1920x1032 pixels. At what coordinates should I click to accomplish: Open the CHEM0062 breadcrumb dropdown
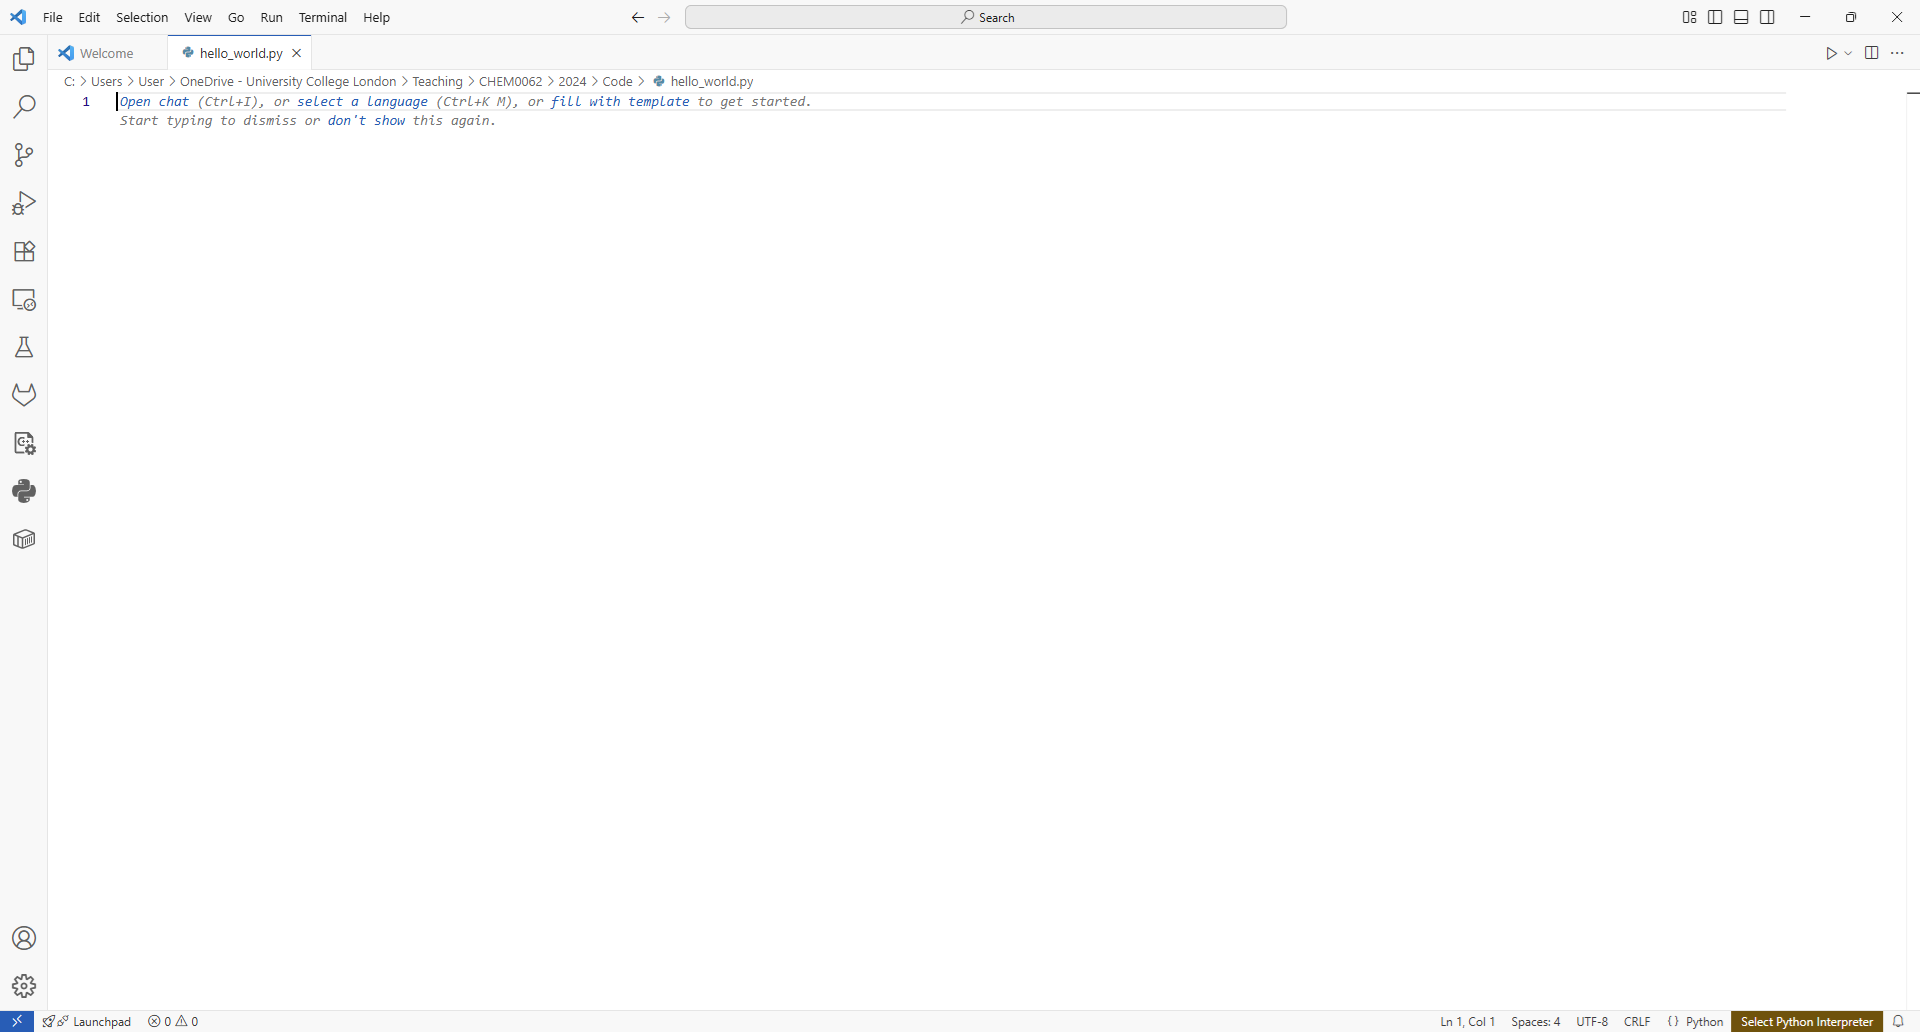(x=510, y=81)
